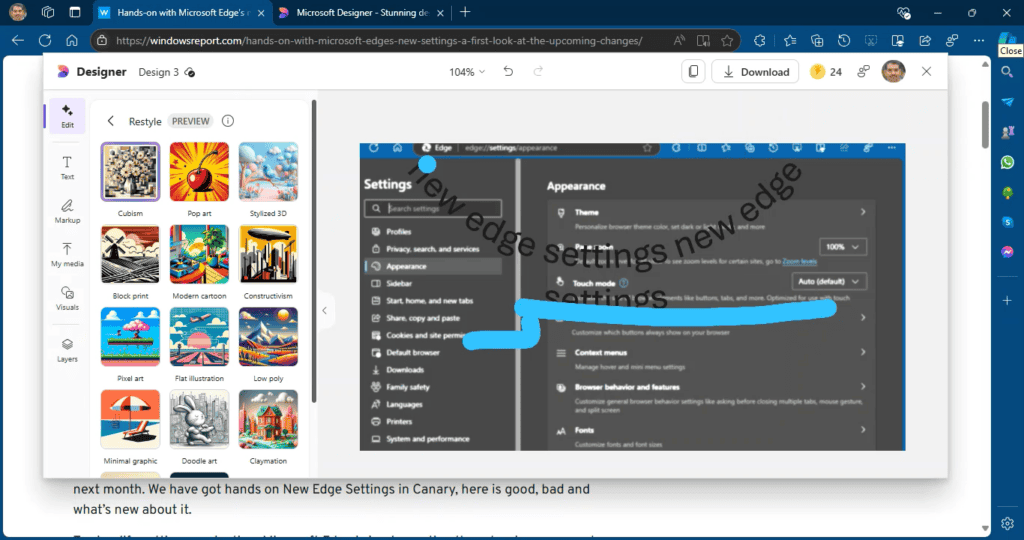
Task: Go back from Restyle panel
Action: (x=110, y=121)
